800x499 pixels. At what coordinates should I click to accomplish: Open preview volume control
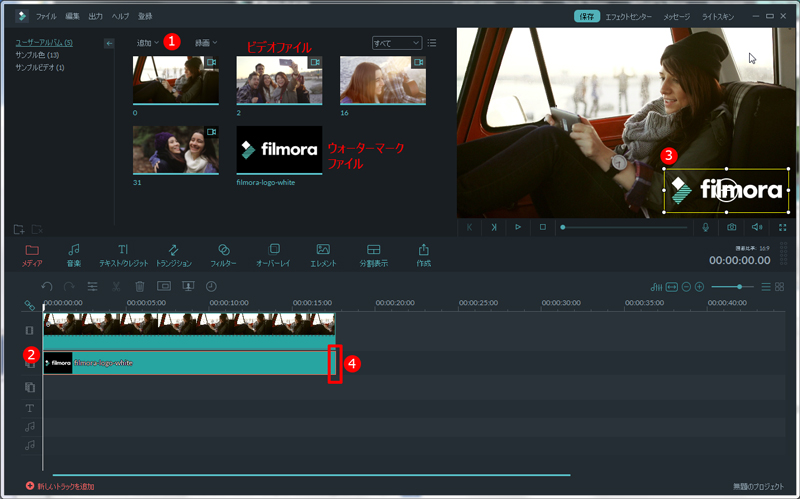click(757, 228)
